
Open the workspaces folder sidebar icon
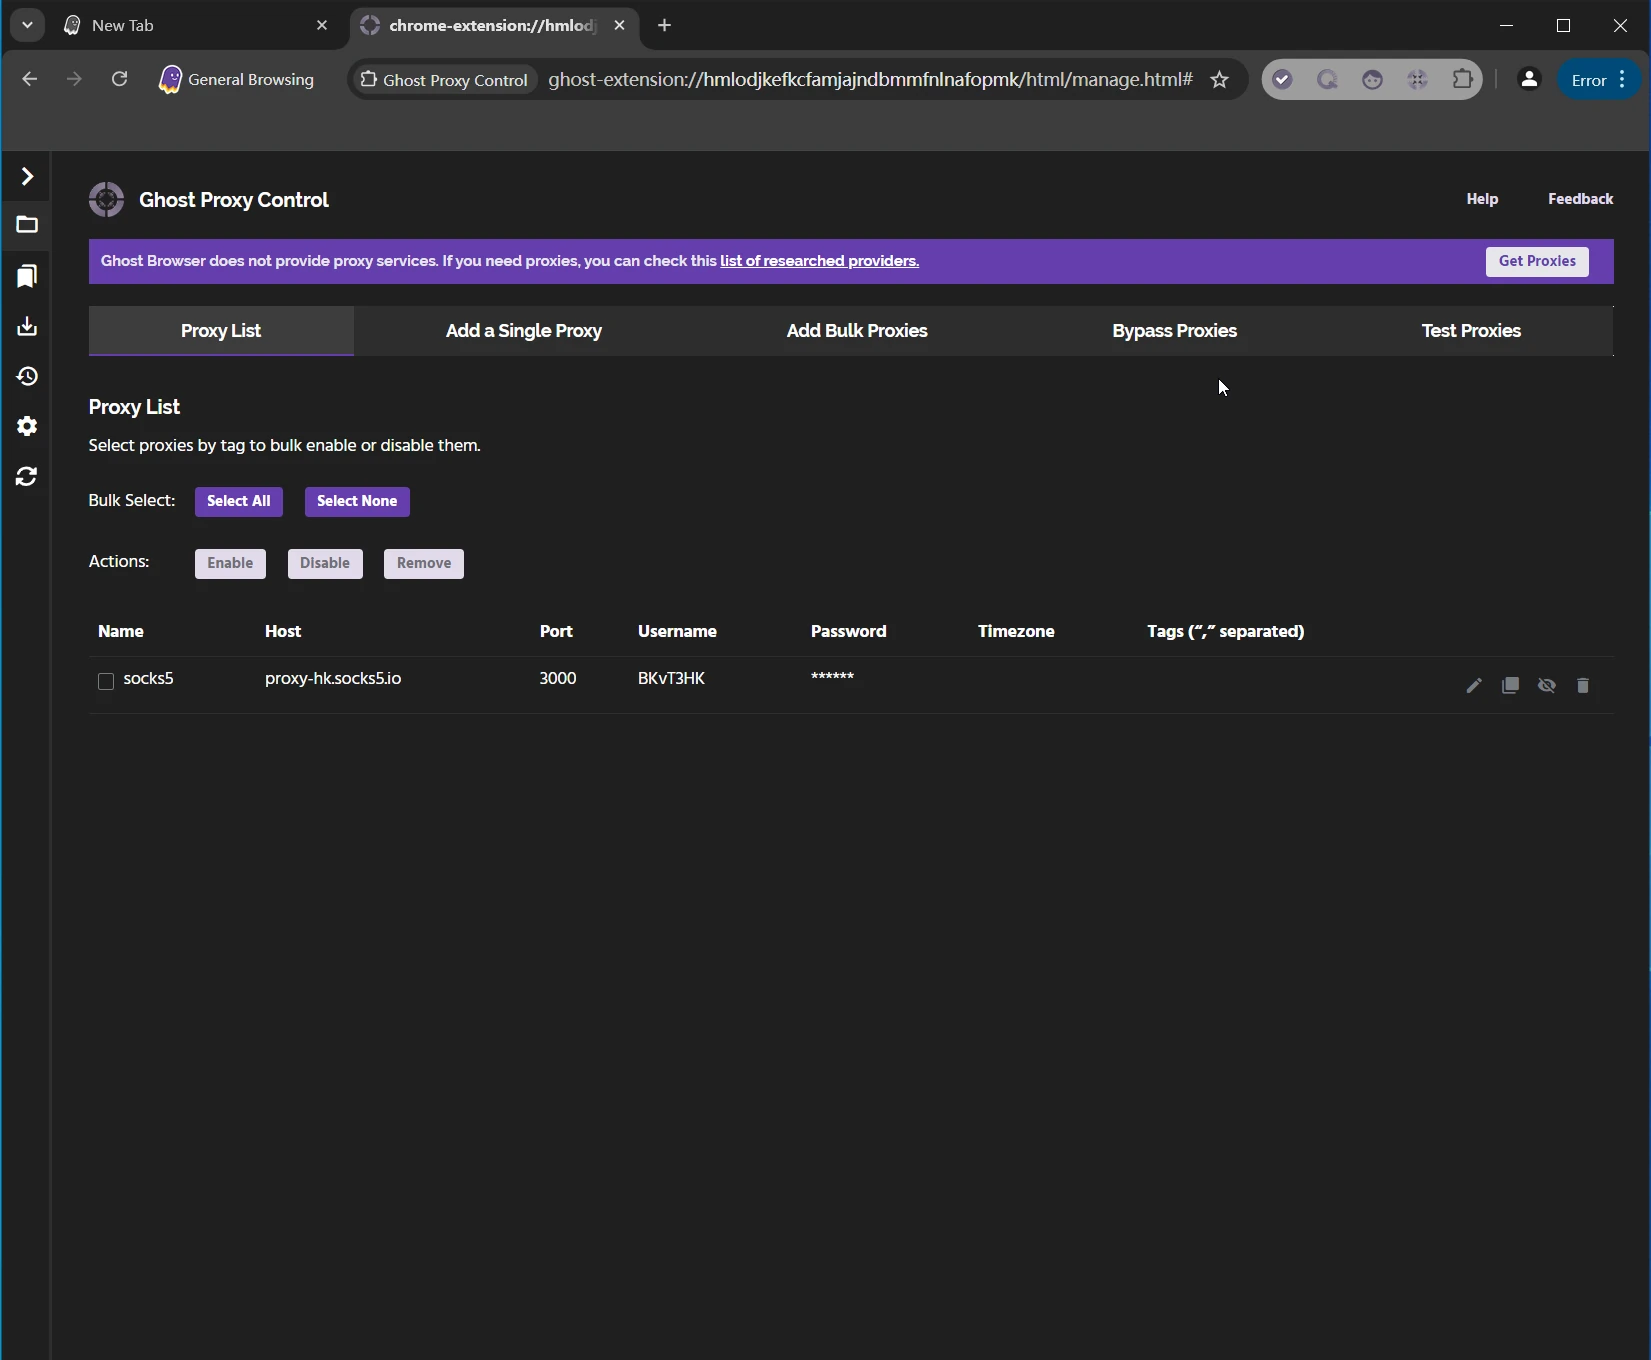27,225
